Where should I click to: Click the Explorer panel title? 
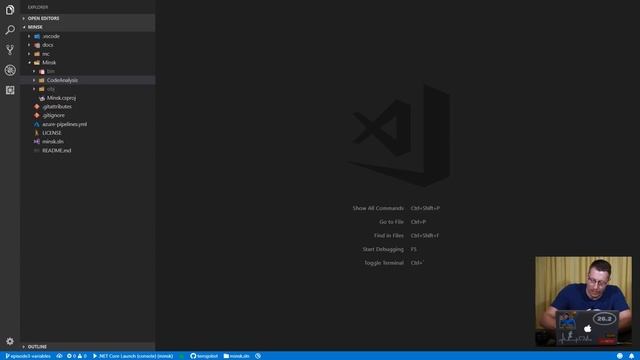38,7
